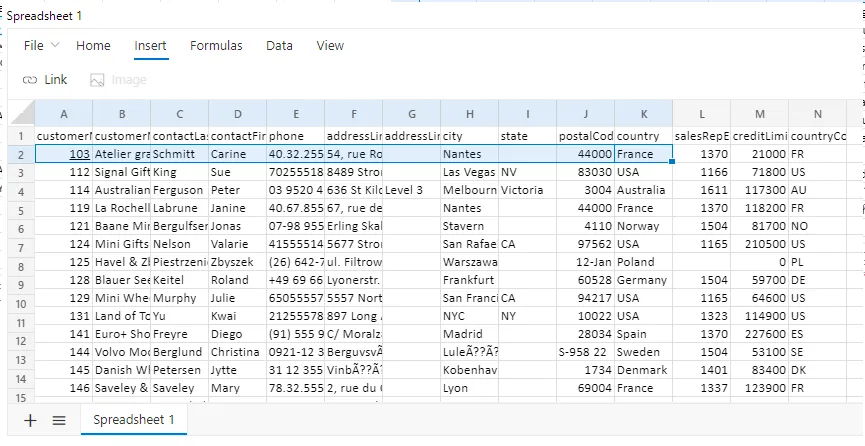Select row 14 header

pos(21,379)
